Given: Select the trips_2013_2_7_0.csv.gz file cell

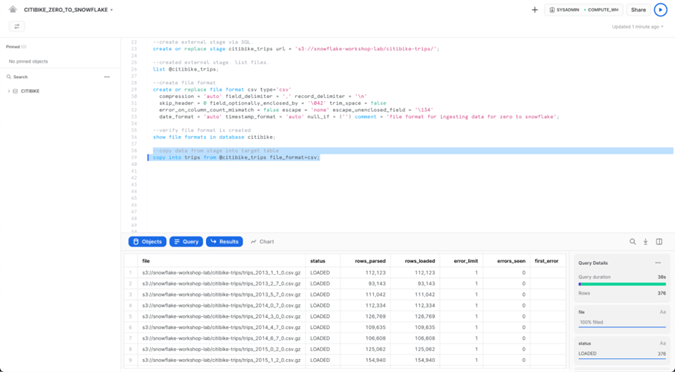Looking at the screenshot, I should 221,284.
